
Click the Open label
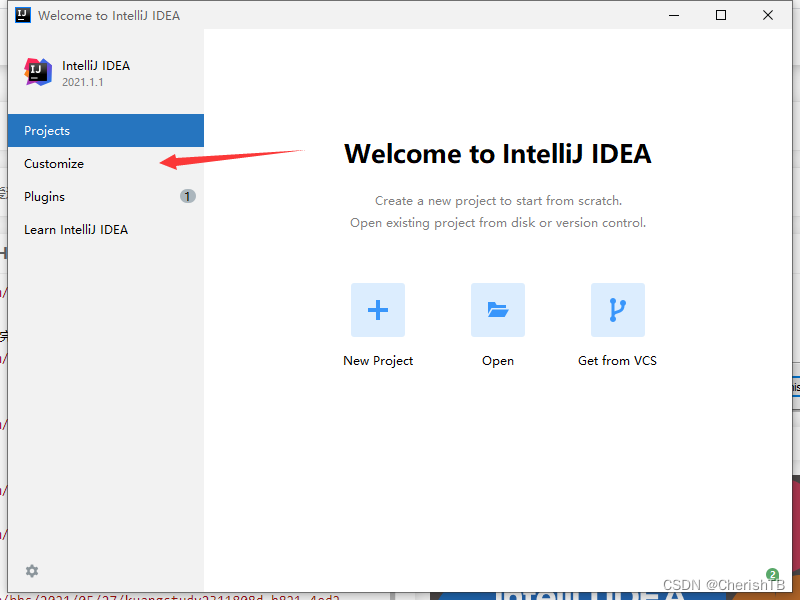pos(498,361)
